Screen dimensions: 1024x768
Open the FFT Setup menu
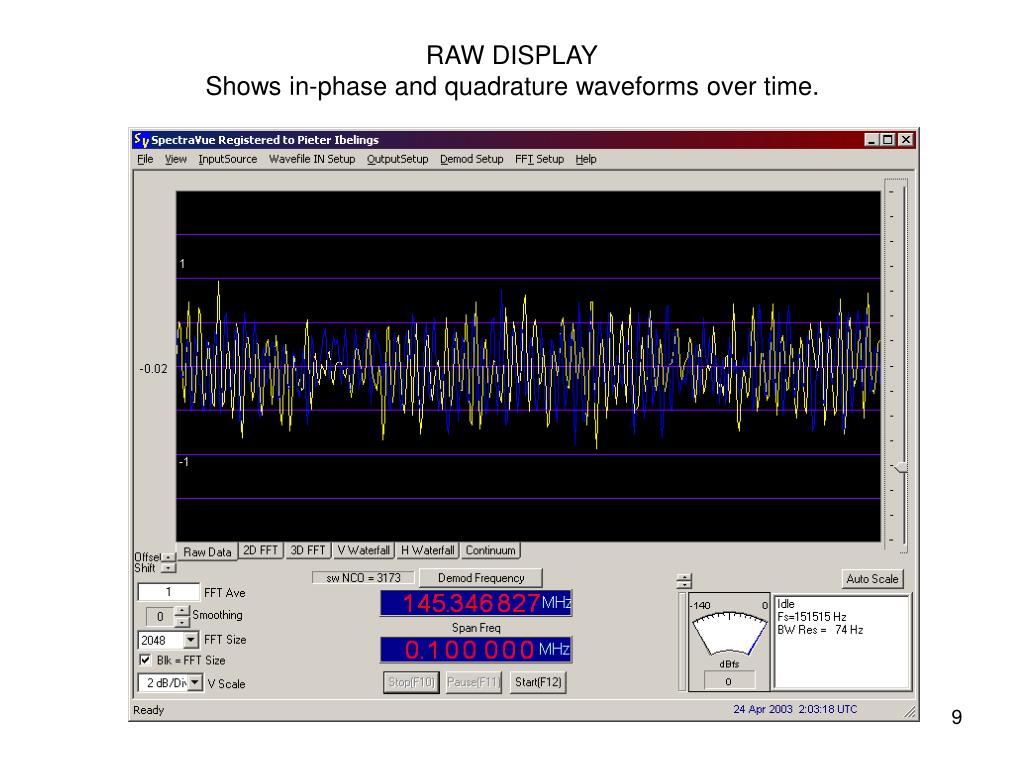coord(539,159)
